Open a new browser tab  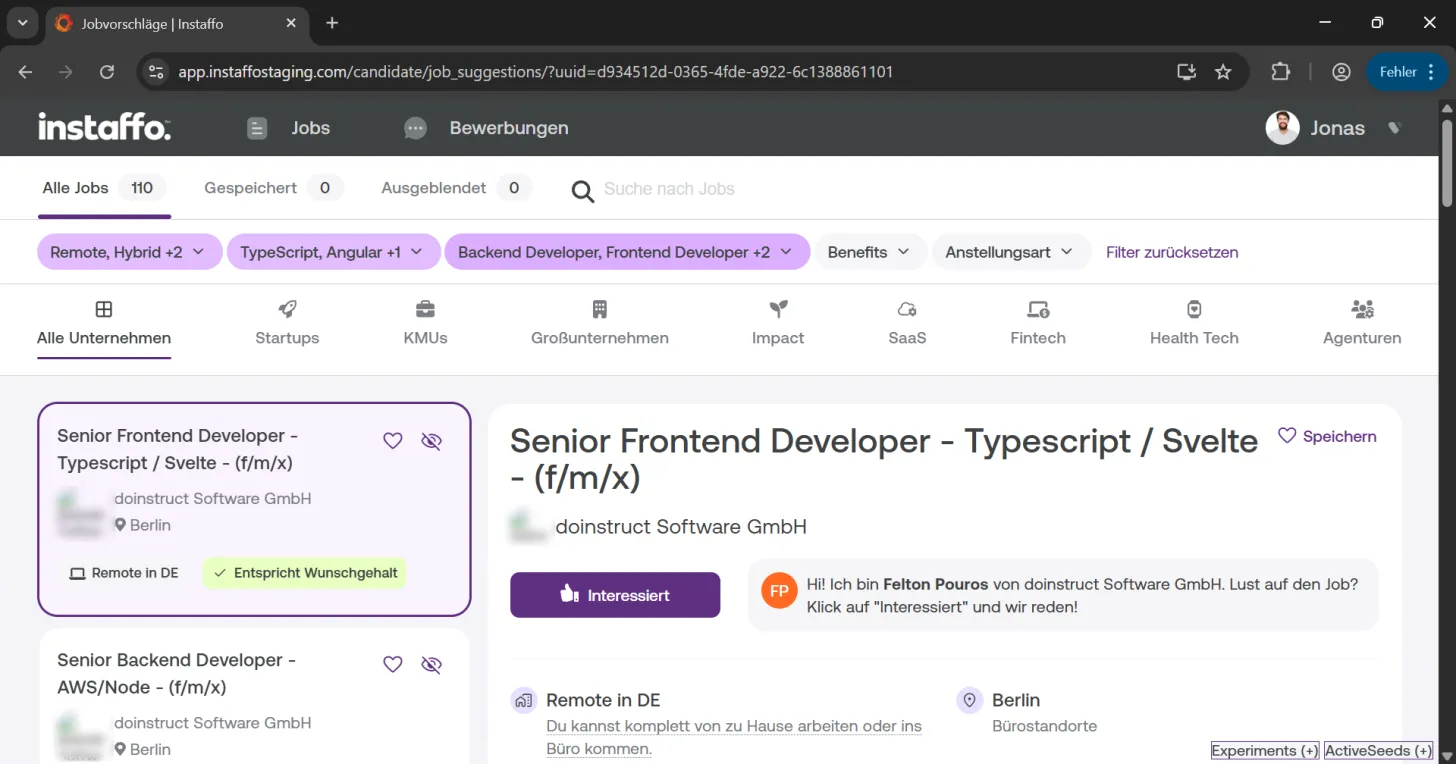(x=332, y=23)
